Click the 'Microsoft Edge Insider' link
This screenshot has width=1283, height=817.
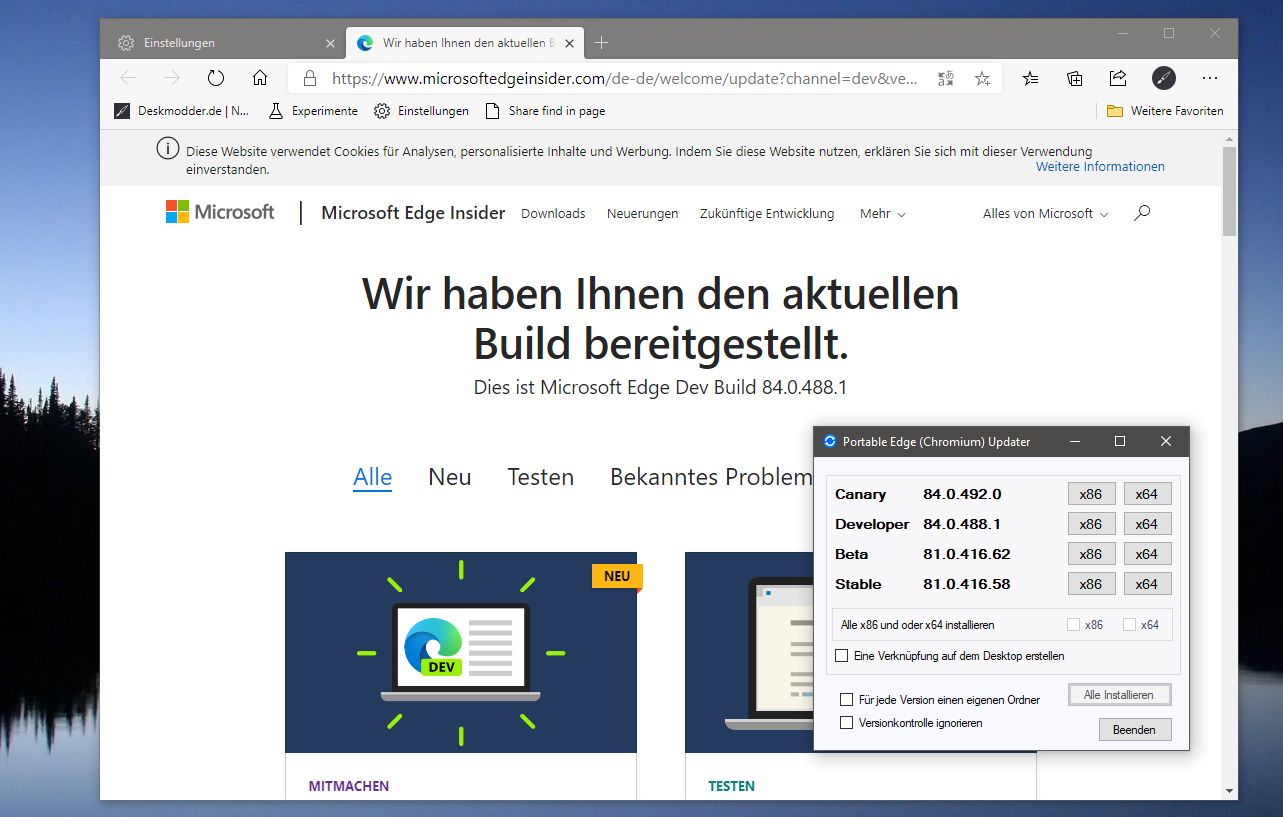click(x=413, y=213)
